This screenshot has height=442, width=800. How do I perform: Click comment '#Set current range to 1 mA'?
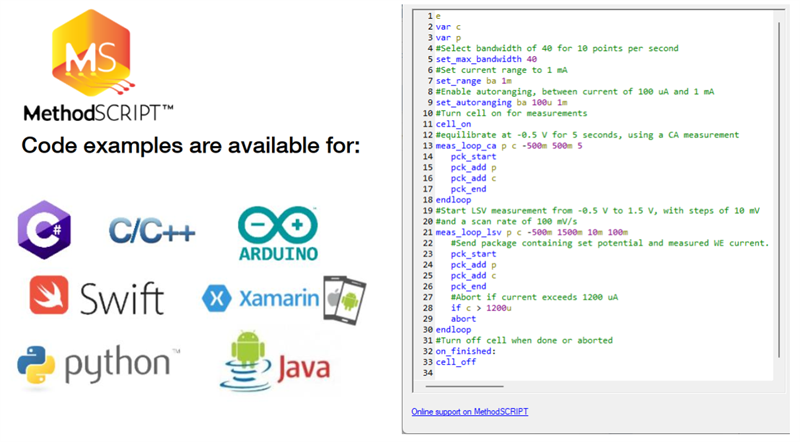[x=502, y=70]
